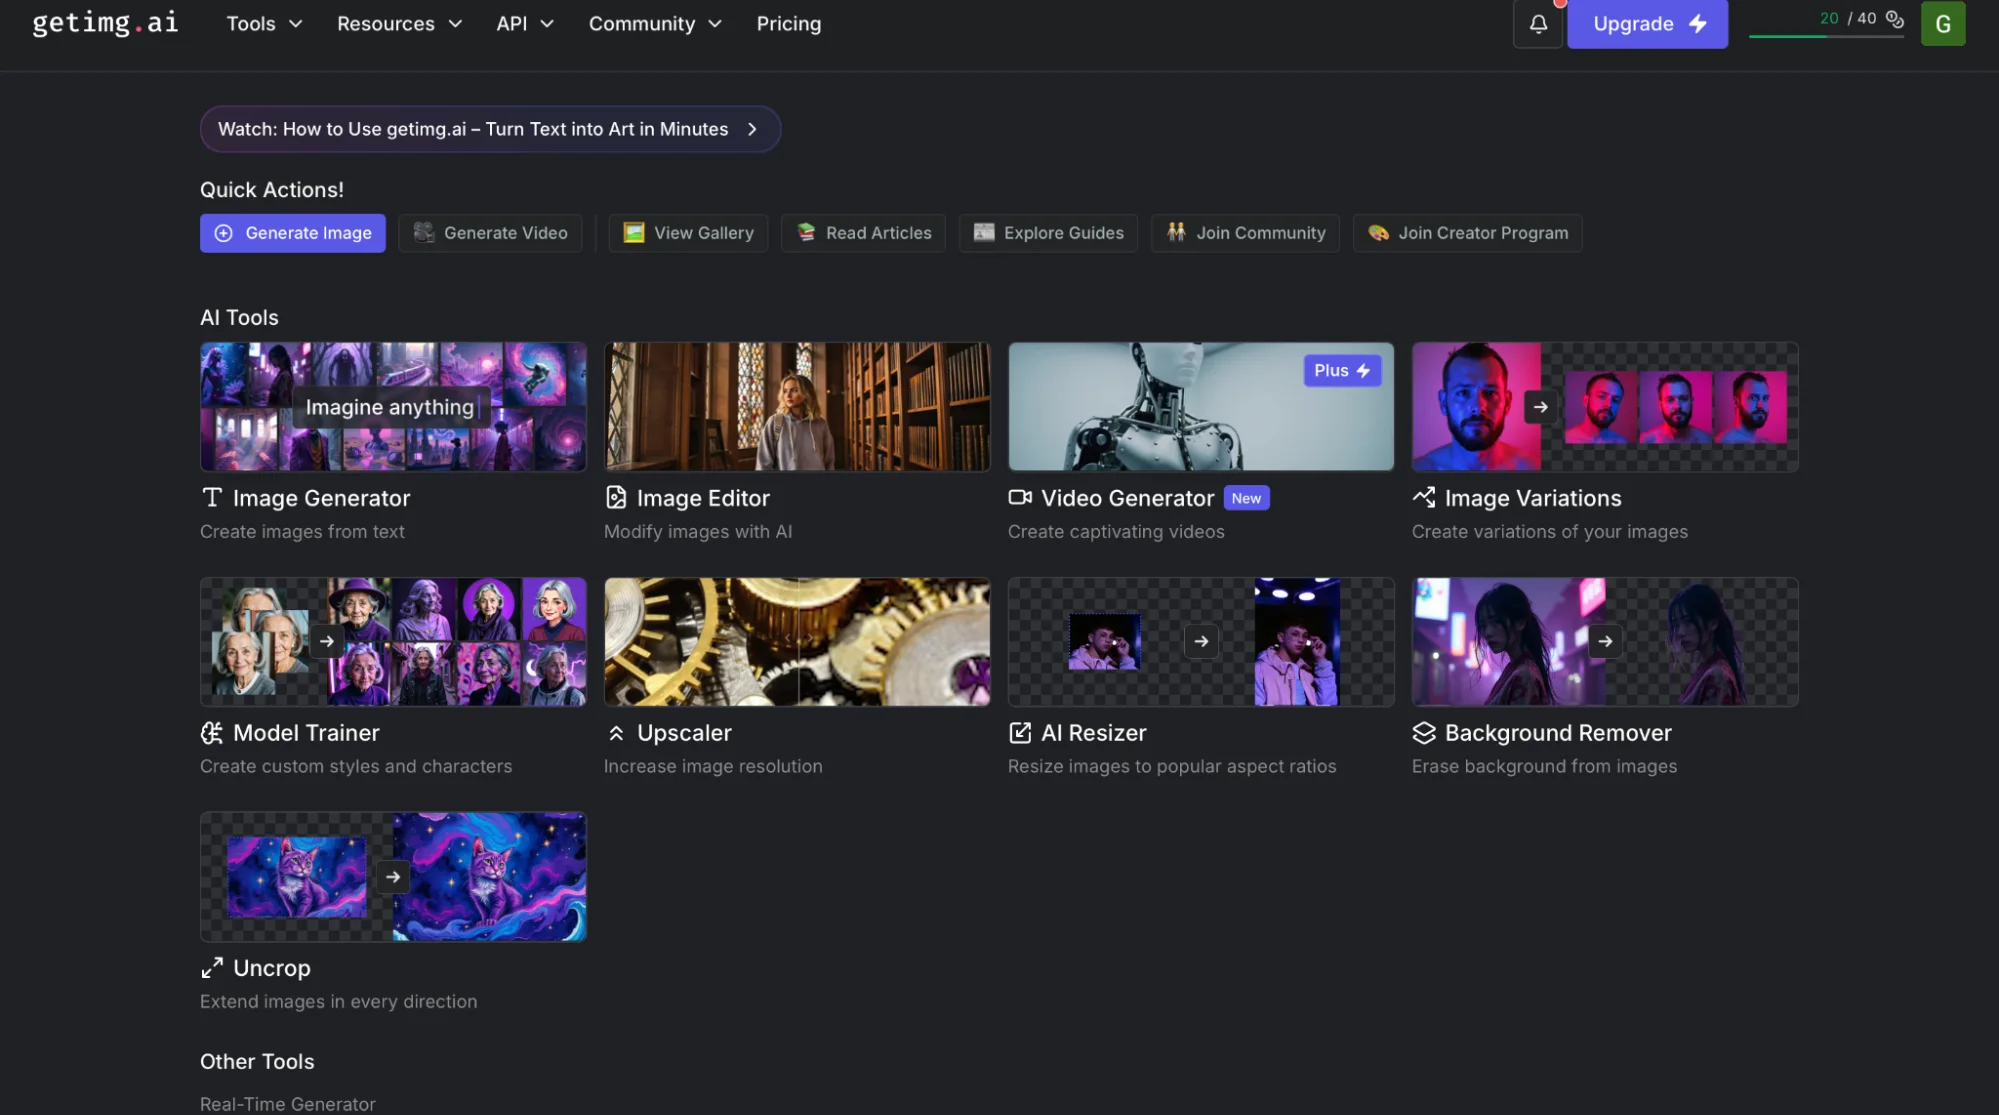
Task: Click the plus icon in Generate Image
Action: point(224,233)
